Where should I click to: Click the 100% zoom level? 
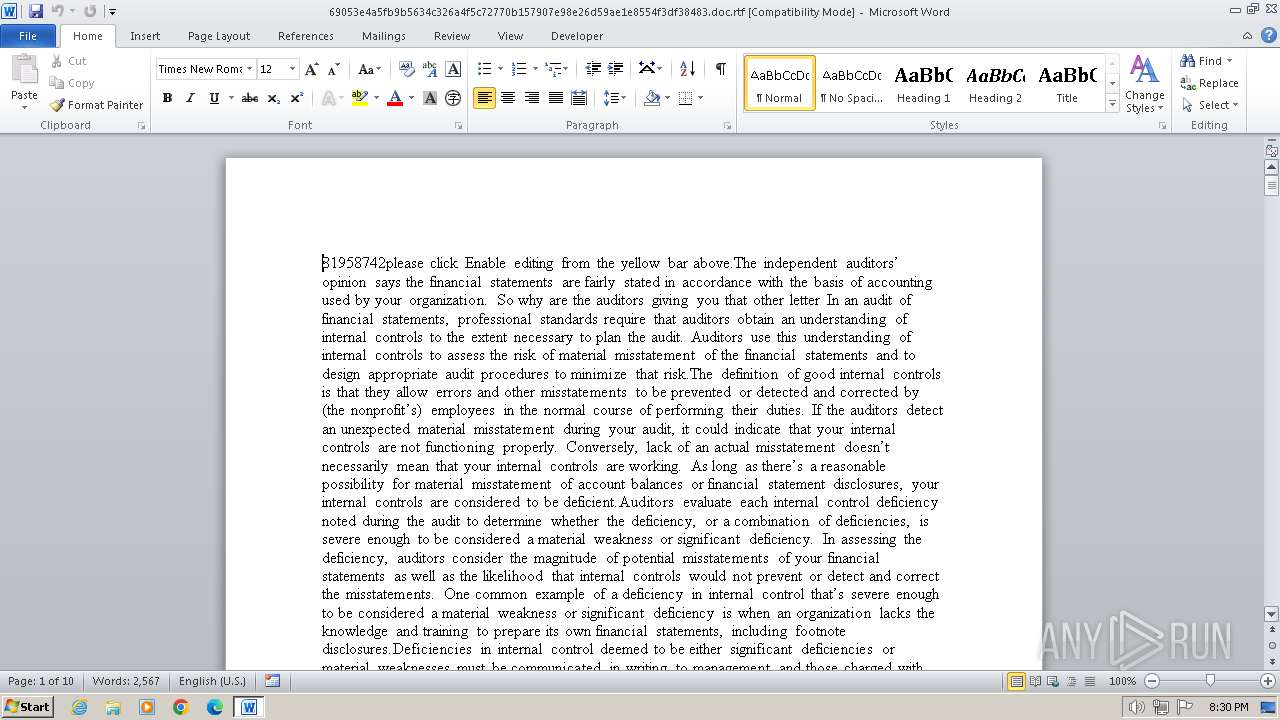(1122, 681)
